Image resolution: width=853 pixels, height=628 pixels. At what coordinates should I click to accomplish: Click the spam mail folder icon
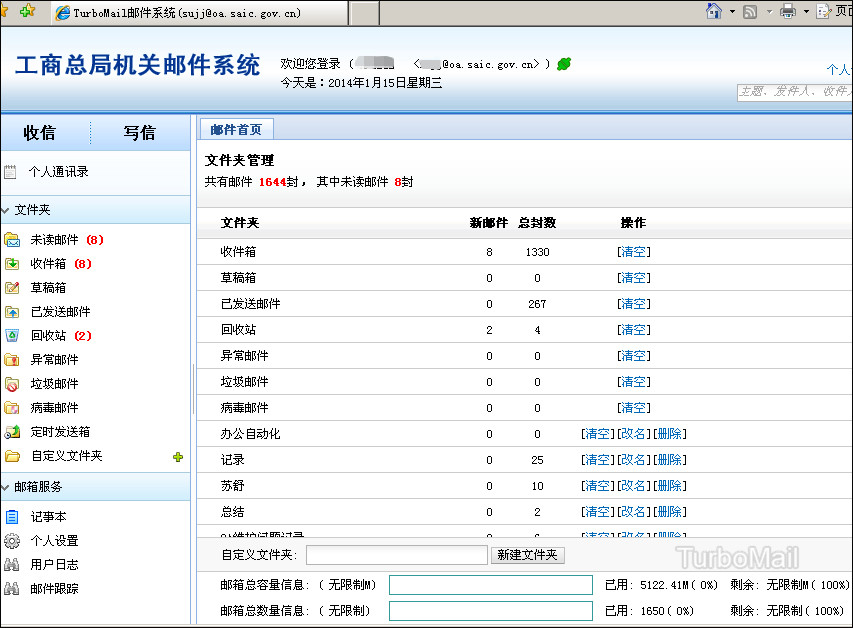click(12, 384)
